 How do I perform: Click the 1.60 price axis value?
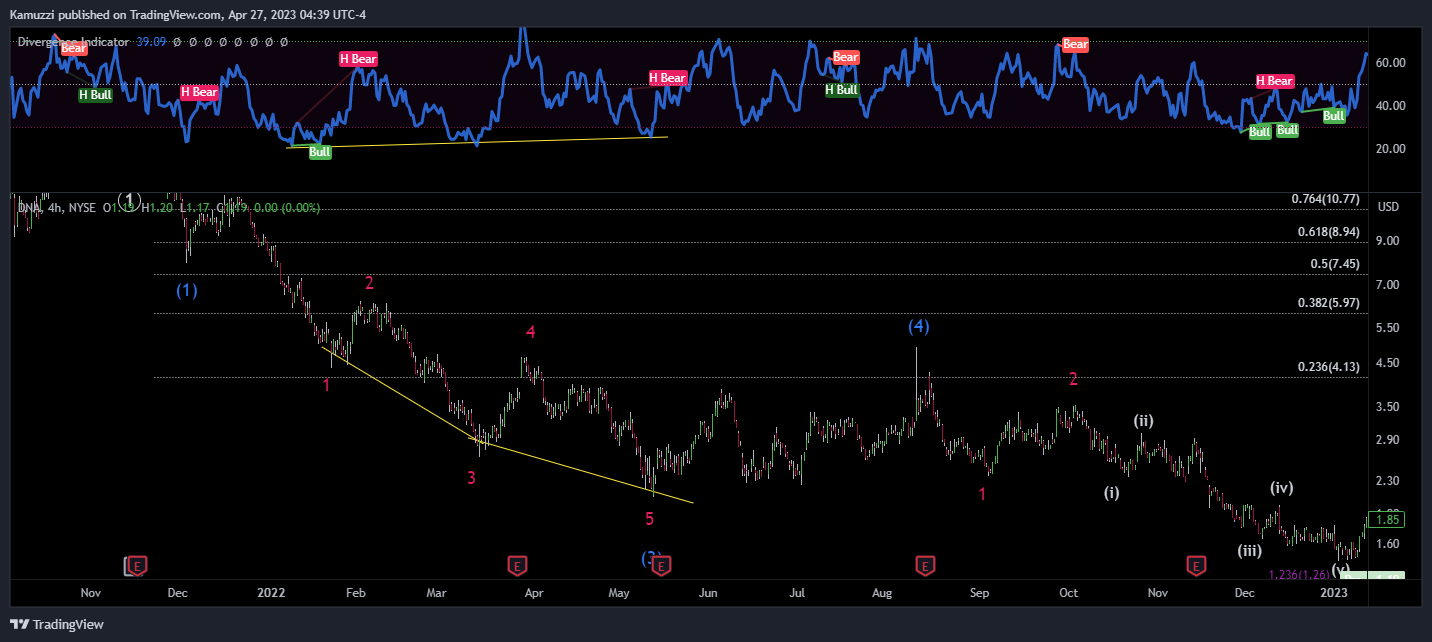coord(1388,544)
